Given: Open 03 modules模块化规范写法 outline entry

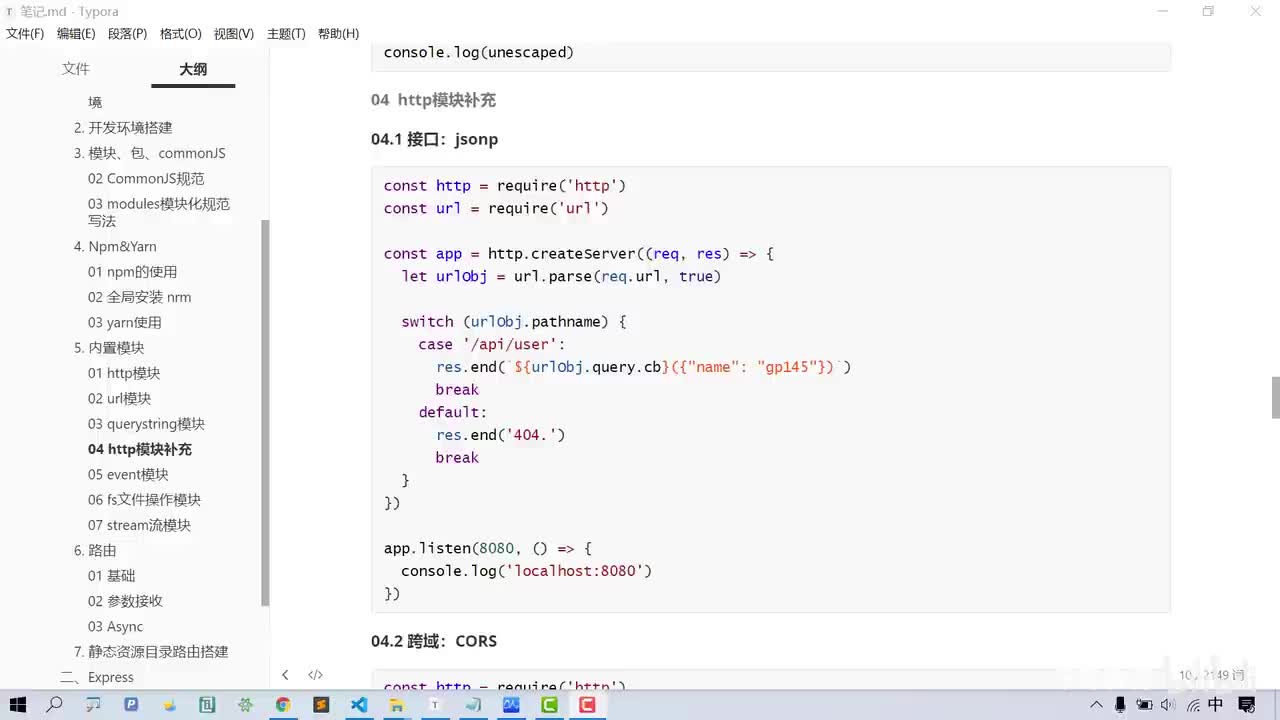Looking at the screenshot, I should click(159, 212).
